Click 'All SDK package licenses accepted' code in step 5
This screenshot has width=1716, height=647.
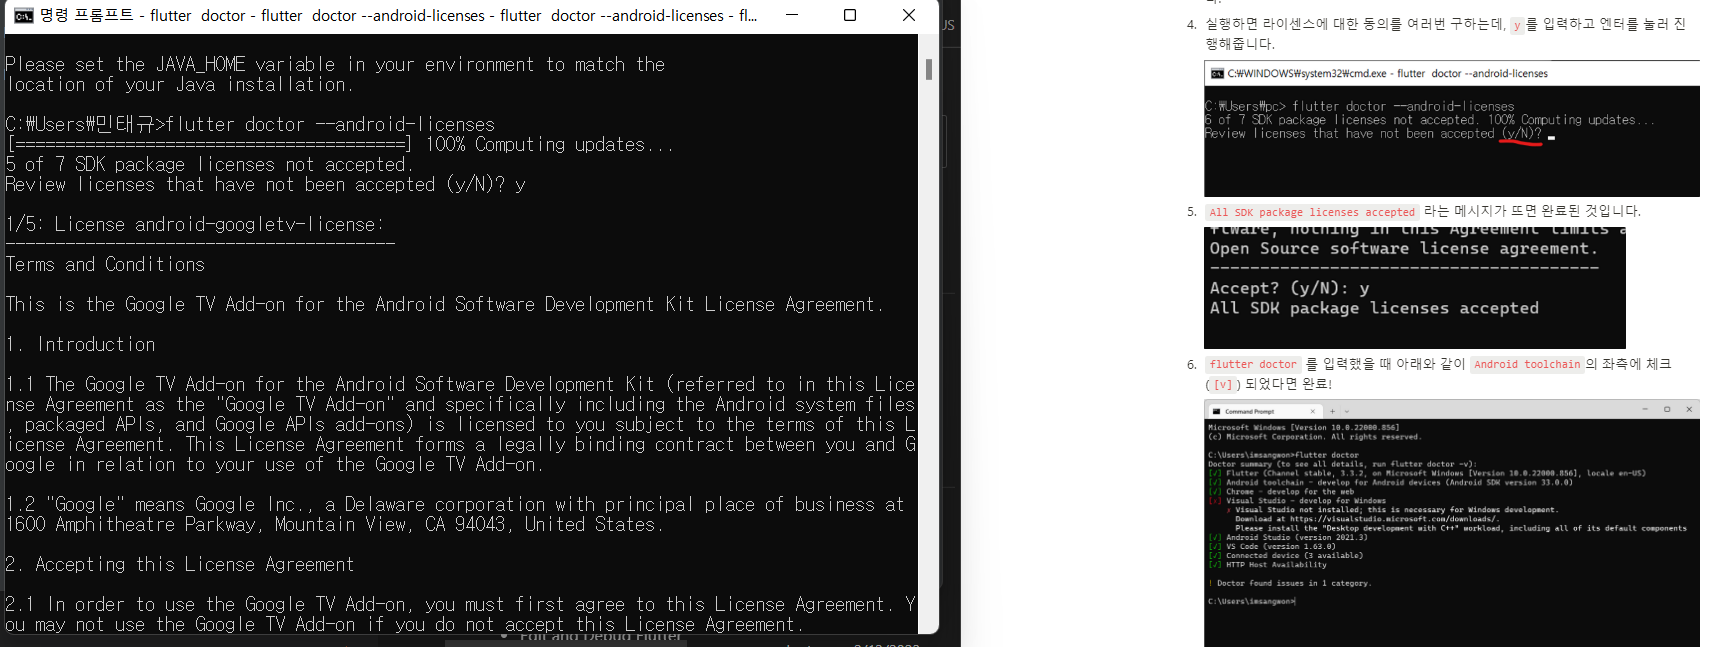(1312, 212)
